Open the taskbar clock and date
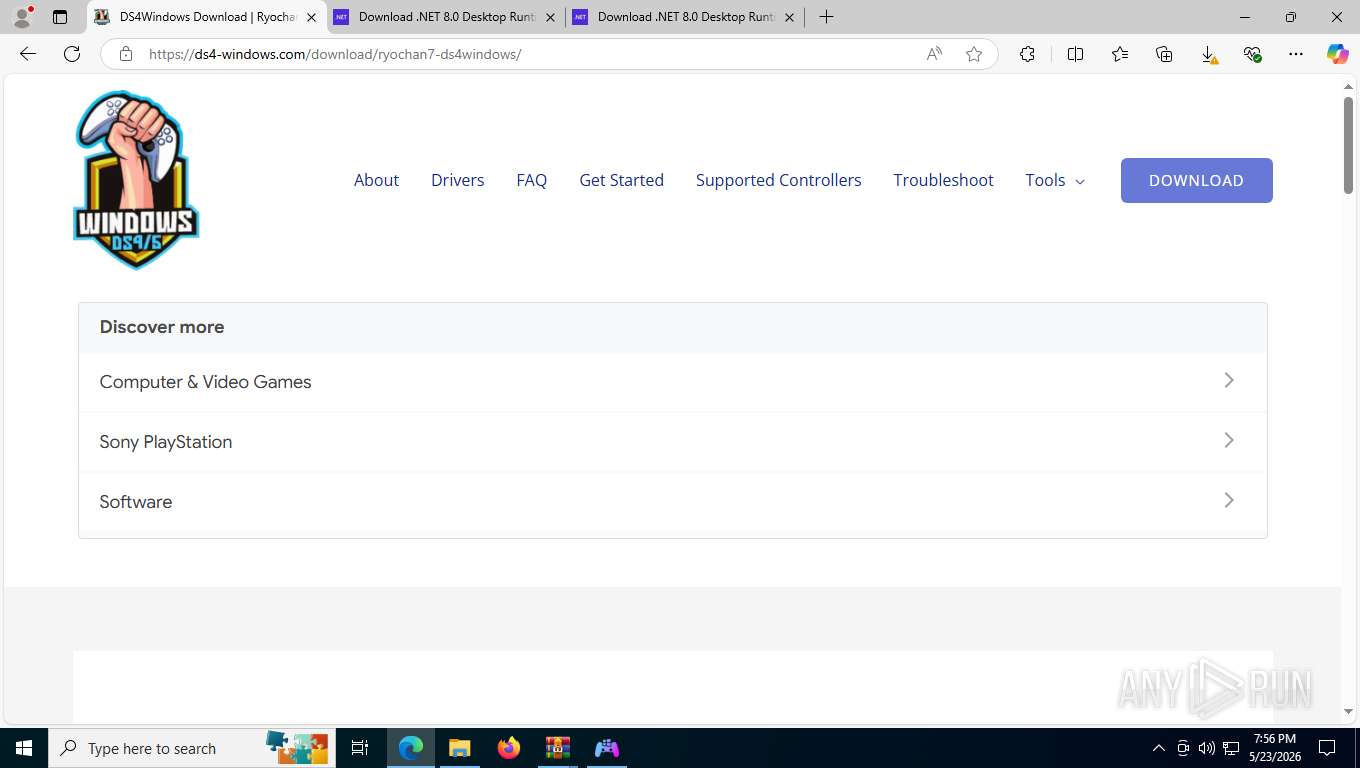Screen dimensions: 1360x768 coord(1275,748)
